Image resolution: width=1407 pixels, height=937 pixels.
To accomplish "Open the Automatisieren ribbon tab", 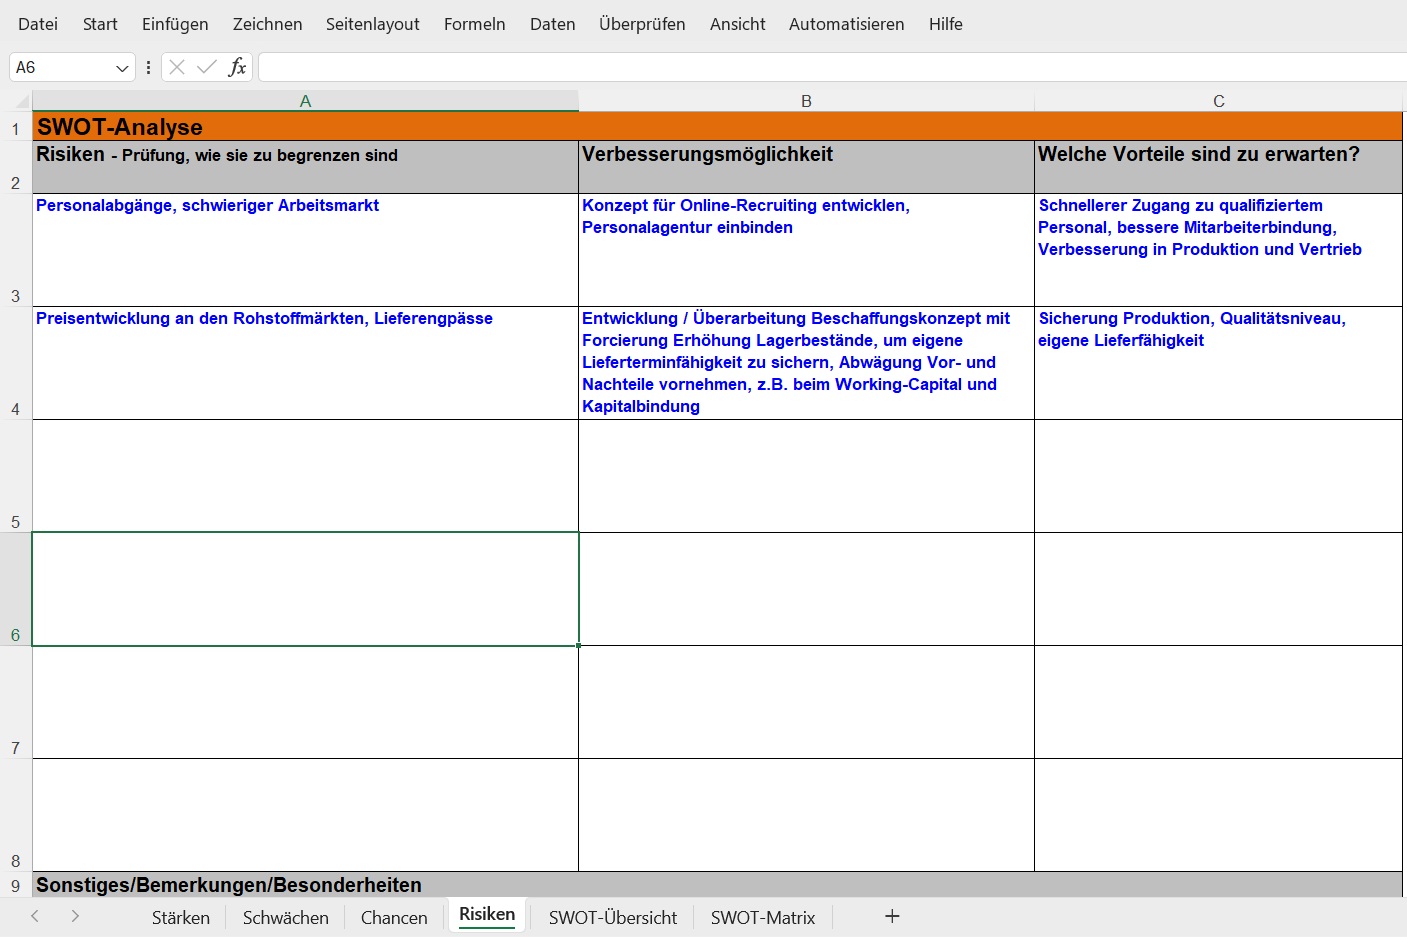I will (x=846, y=24).
